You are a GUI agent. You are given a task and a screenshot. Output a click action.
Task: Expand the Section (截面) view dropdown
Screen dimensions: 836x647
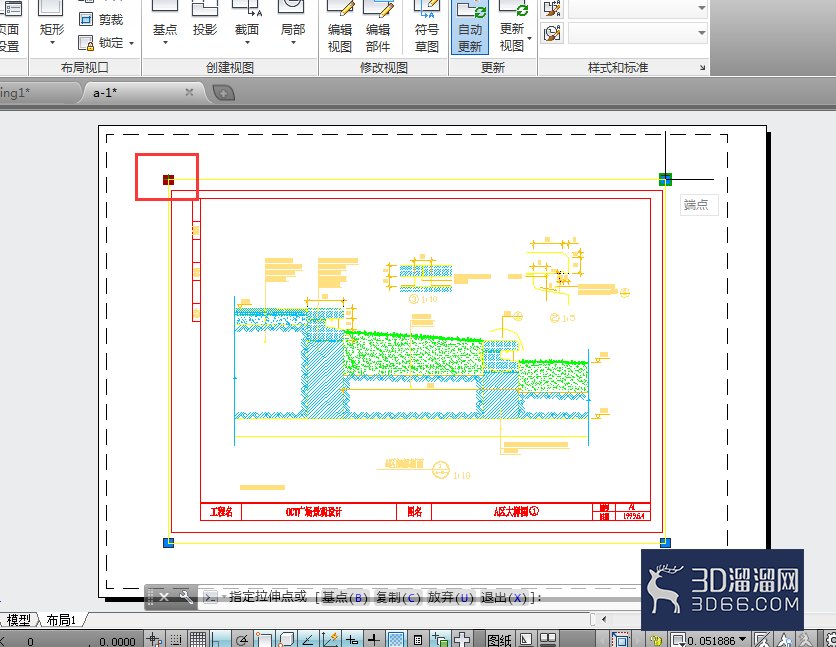(x=247, y=43)
